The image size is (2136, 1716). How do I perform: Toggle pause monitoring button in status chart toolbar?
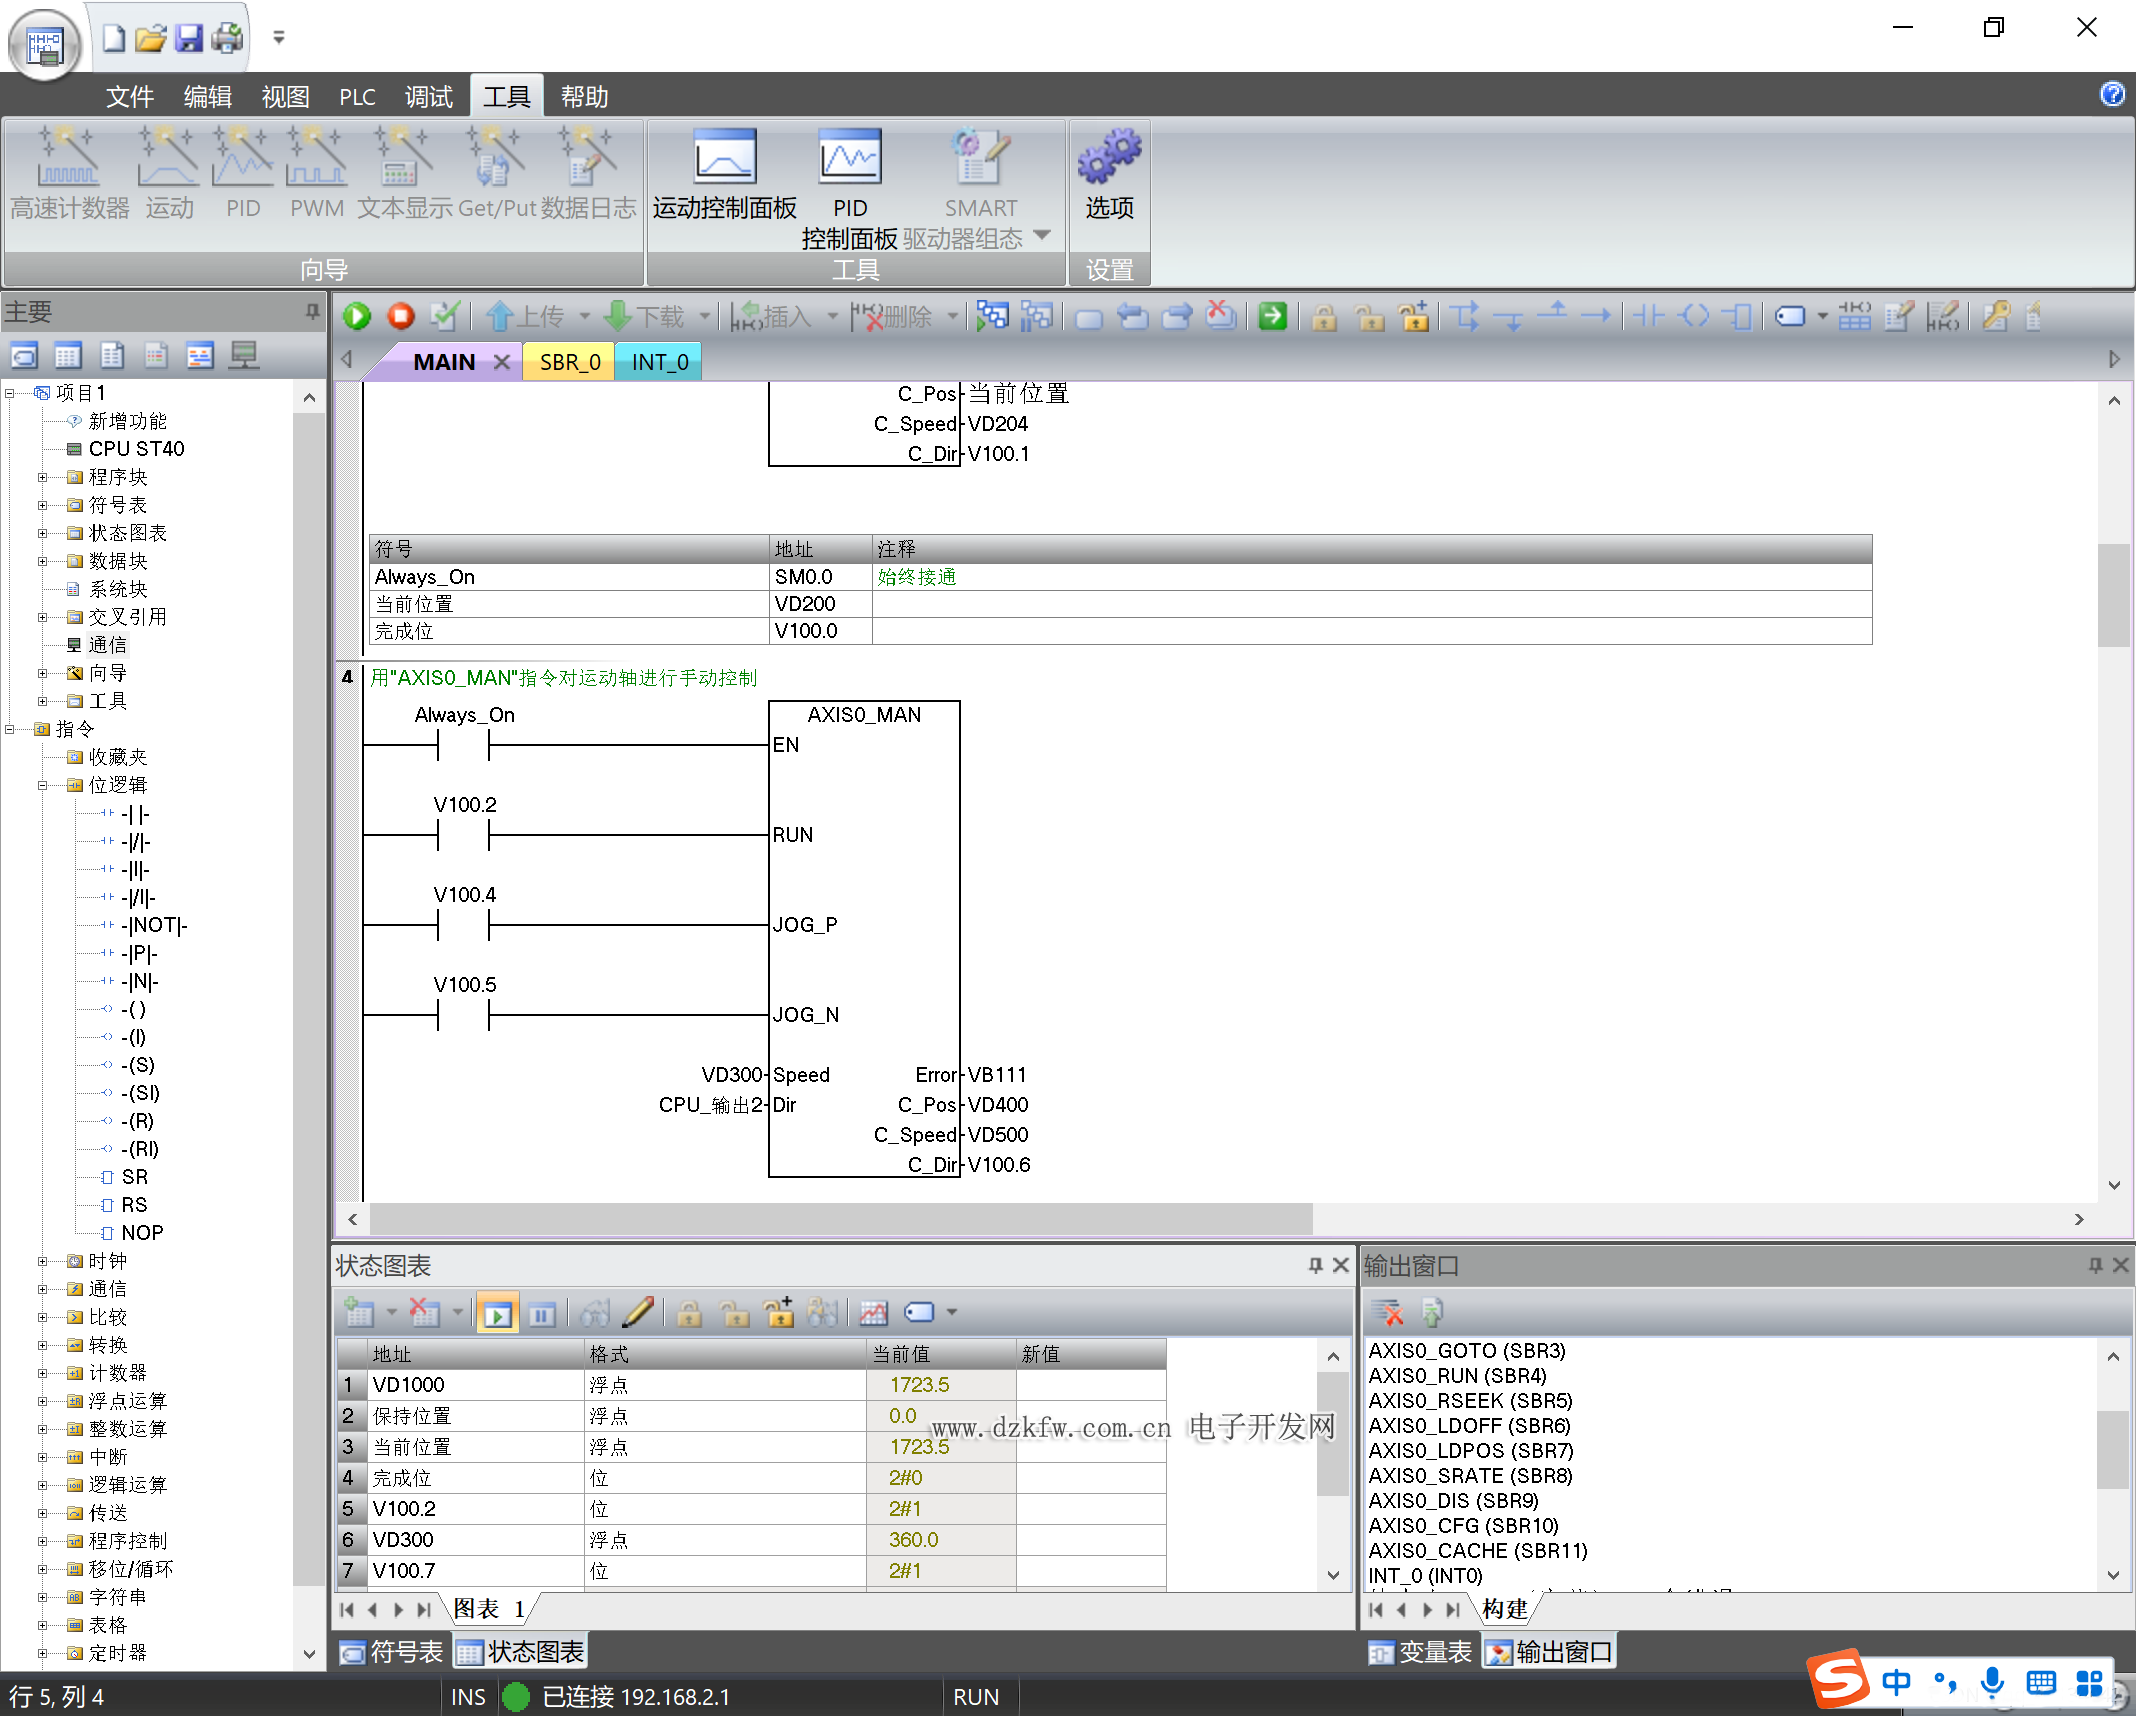coord(542,1313)
